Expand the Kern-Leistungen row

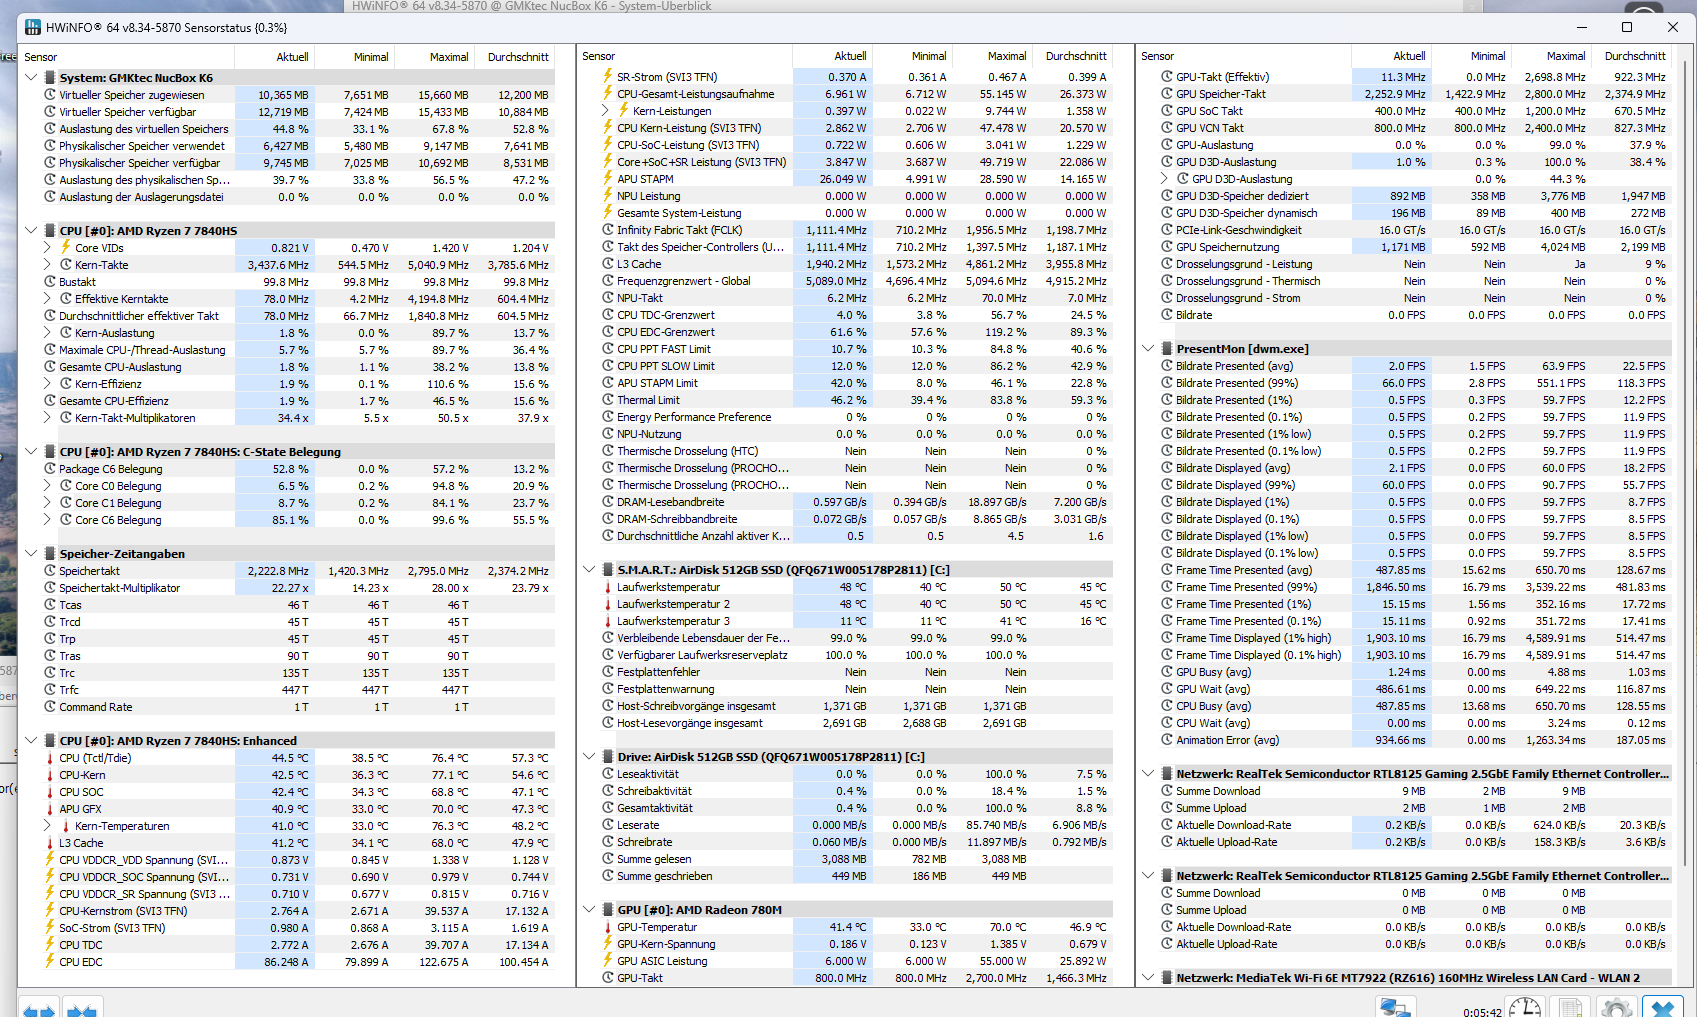click(605, 110)
